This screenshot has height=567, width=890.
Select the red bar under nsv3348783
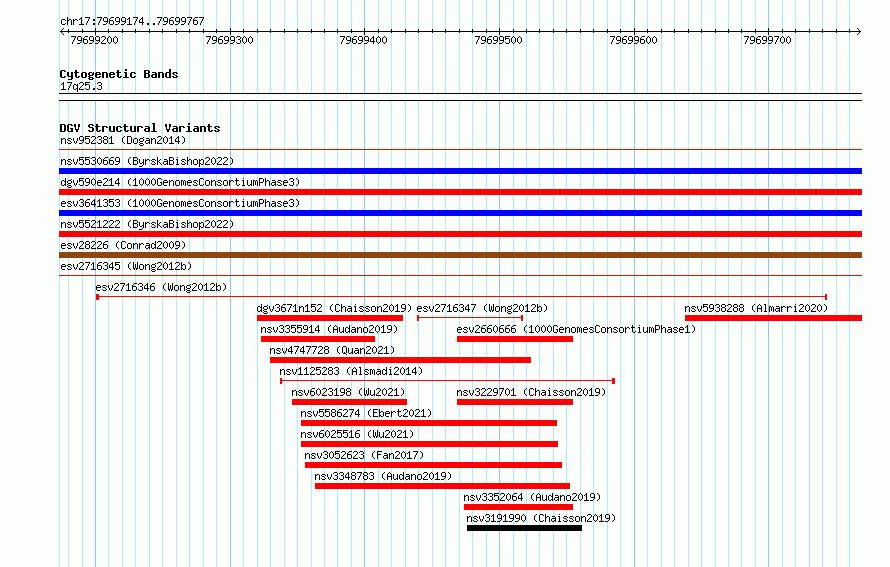pos(443,486)
